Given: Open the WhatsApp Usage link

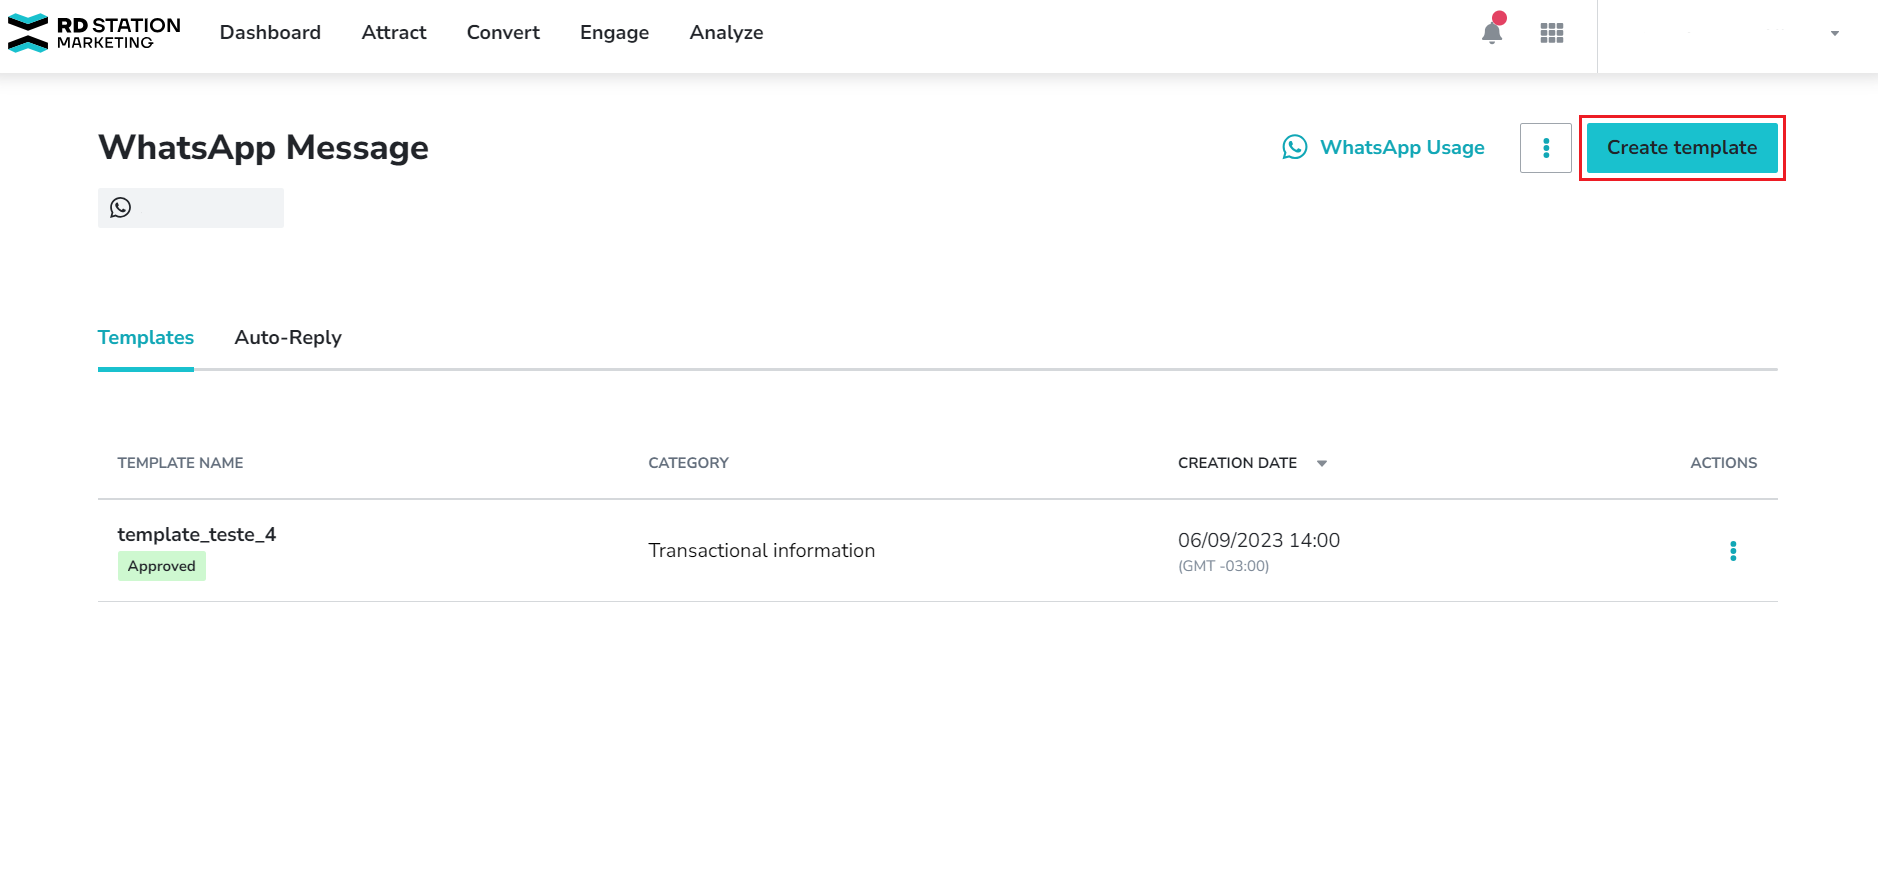Looking at the screenshot, I should tap(1384, 148).
